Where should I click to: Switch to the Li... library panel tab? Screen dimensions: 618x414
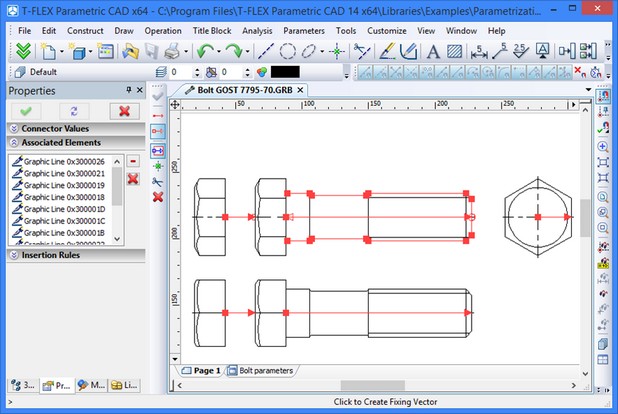[x=124, y=385]
